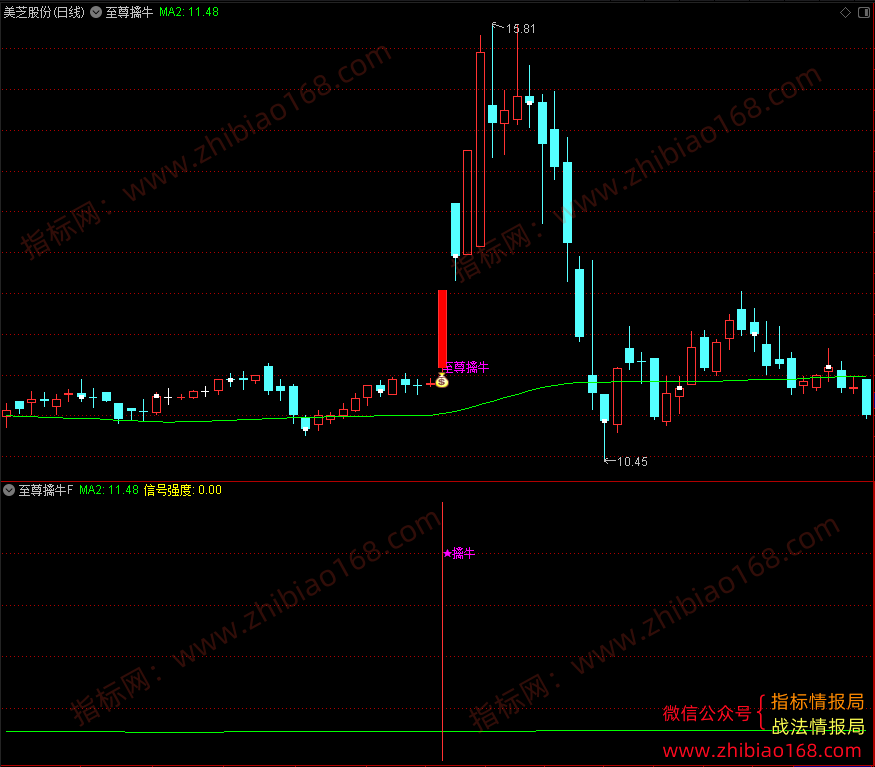Click the 信号强度: 0.00 value

[182, 490]
